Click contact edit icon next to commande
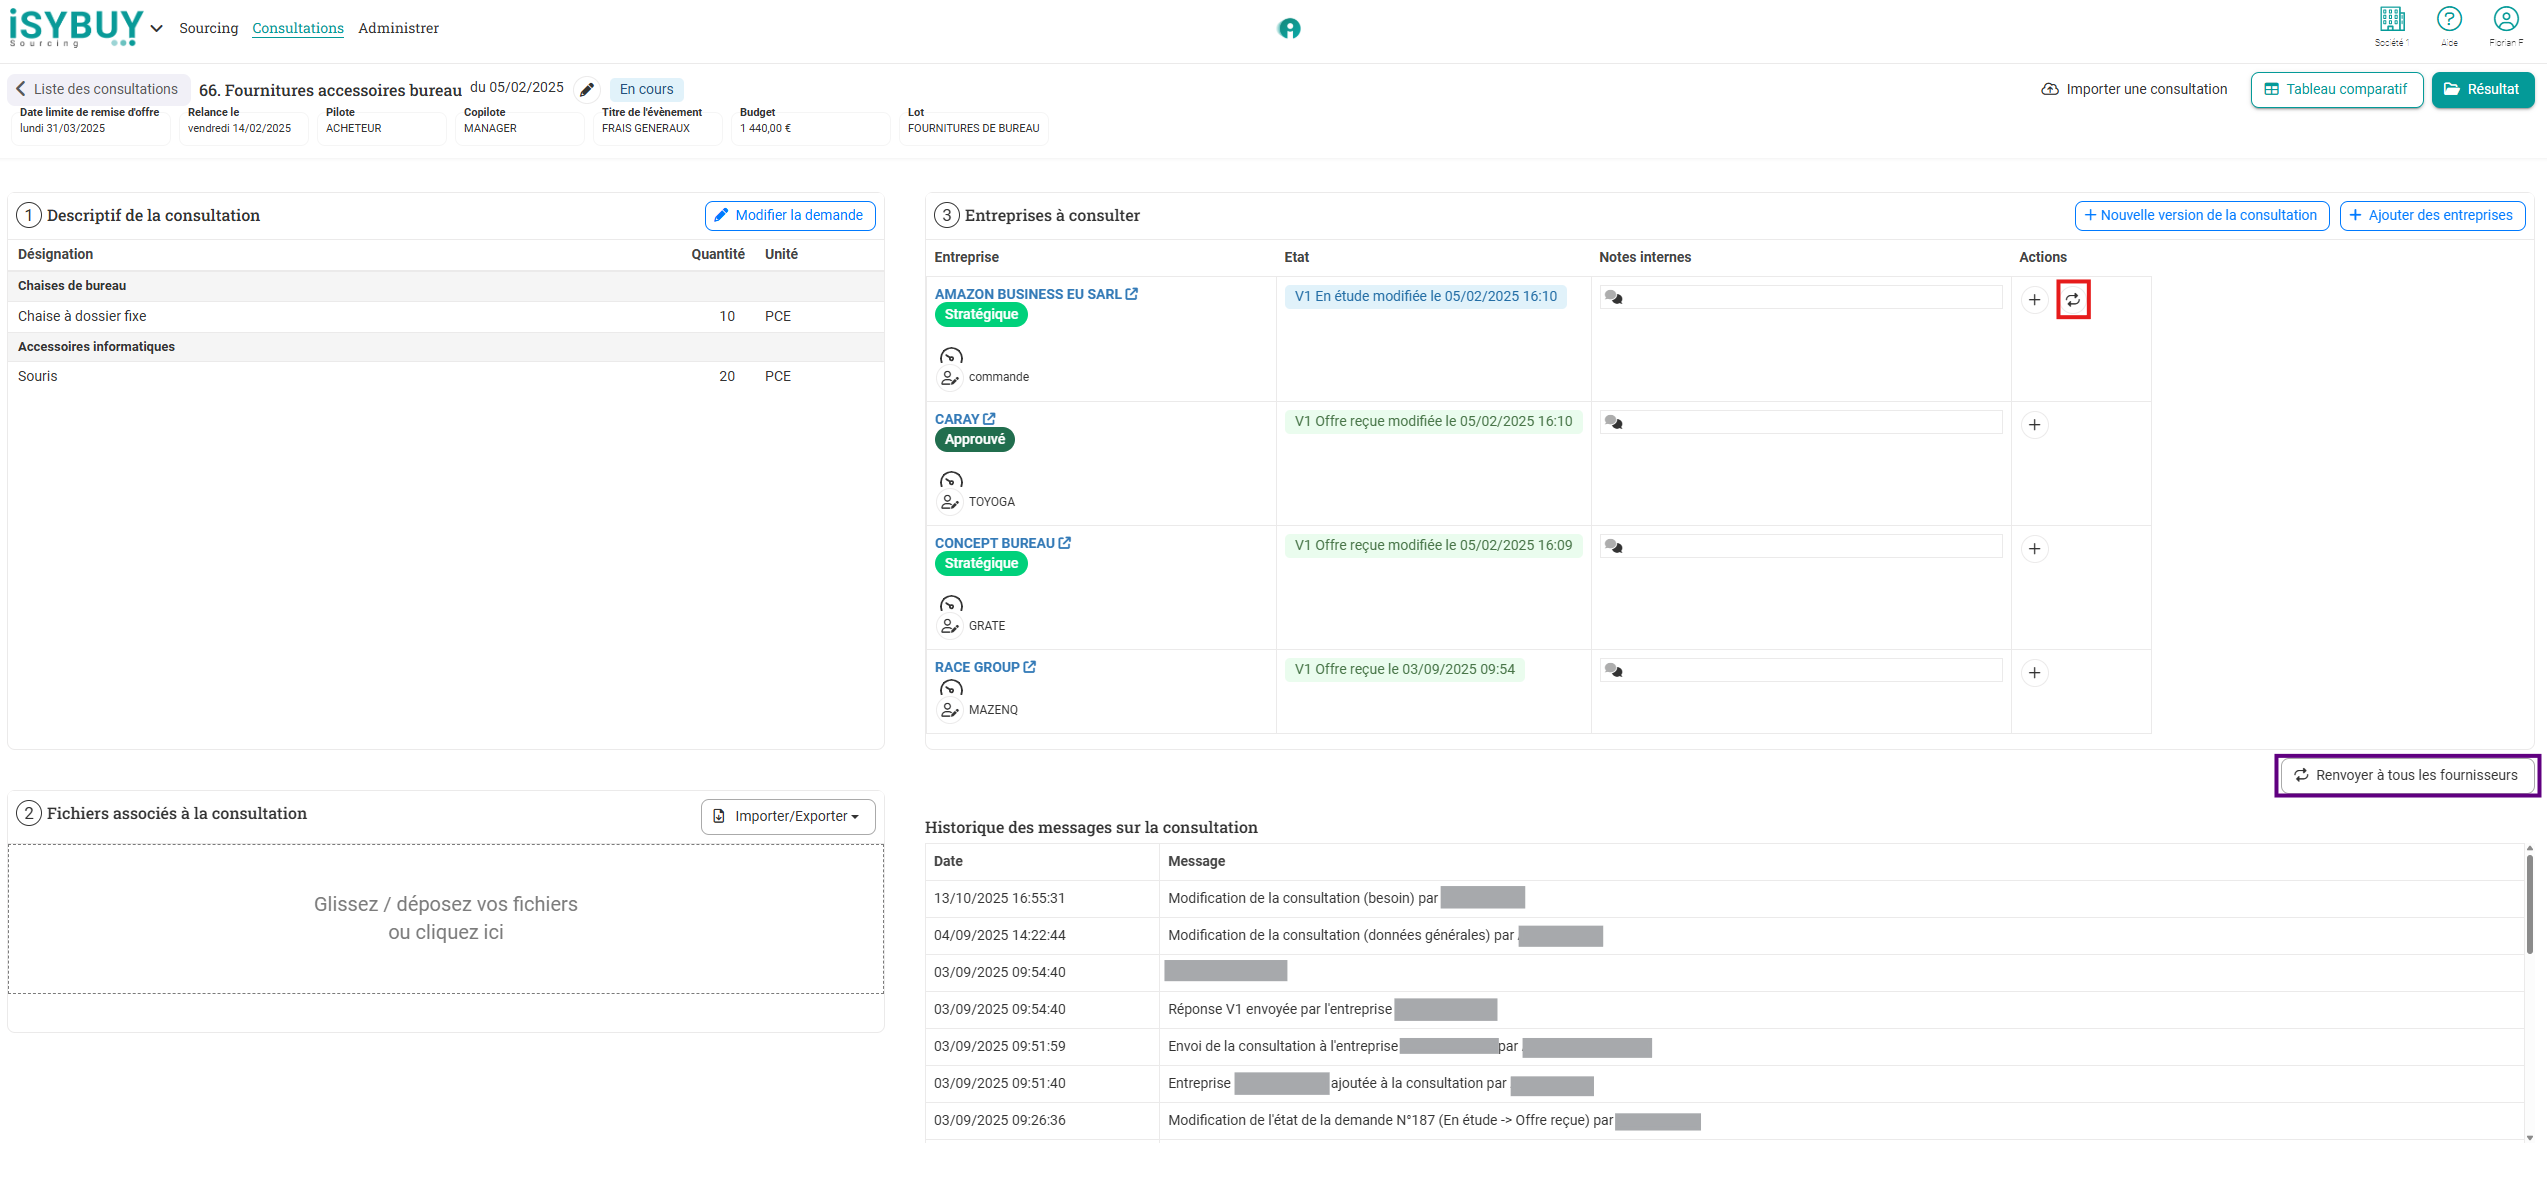Screen dimensions: 2547x1188 950,378
